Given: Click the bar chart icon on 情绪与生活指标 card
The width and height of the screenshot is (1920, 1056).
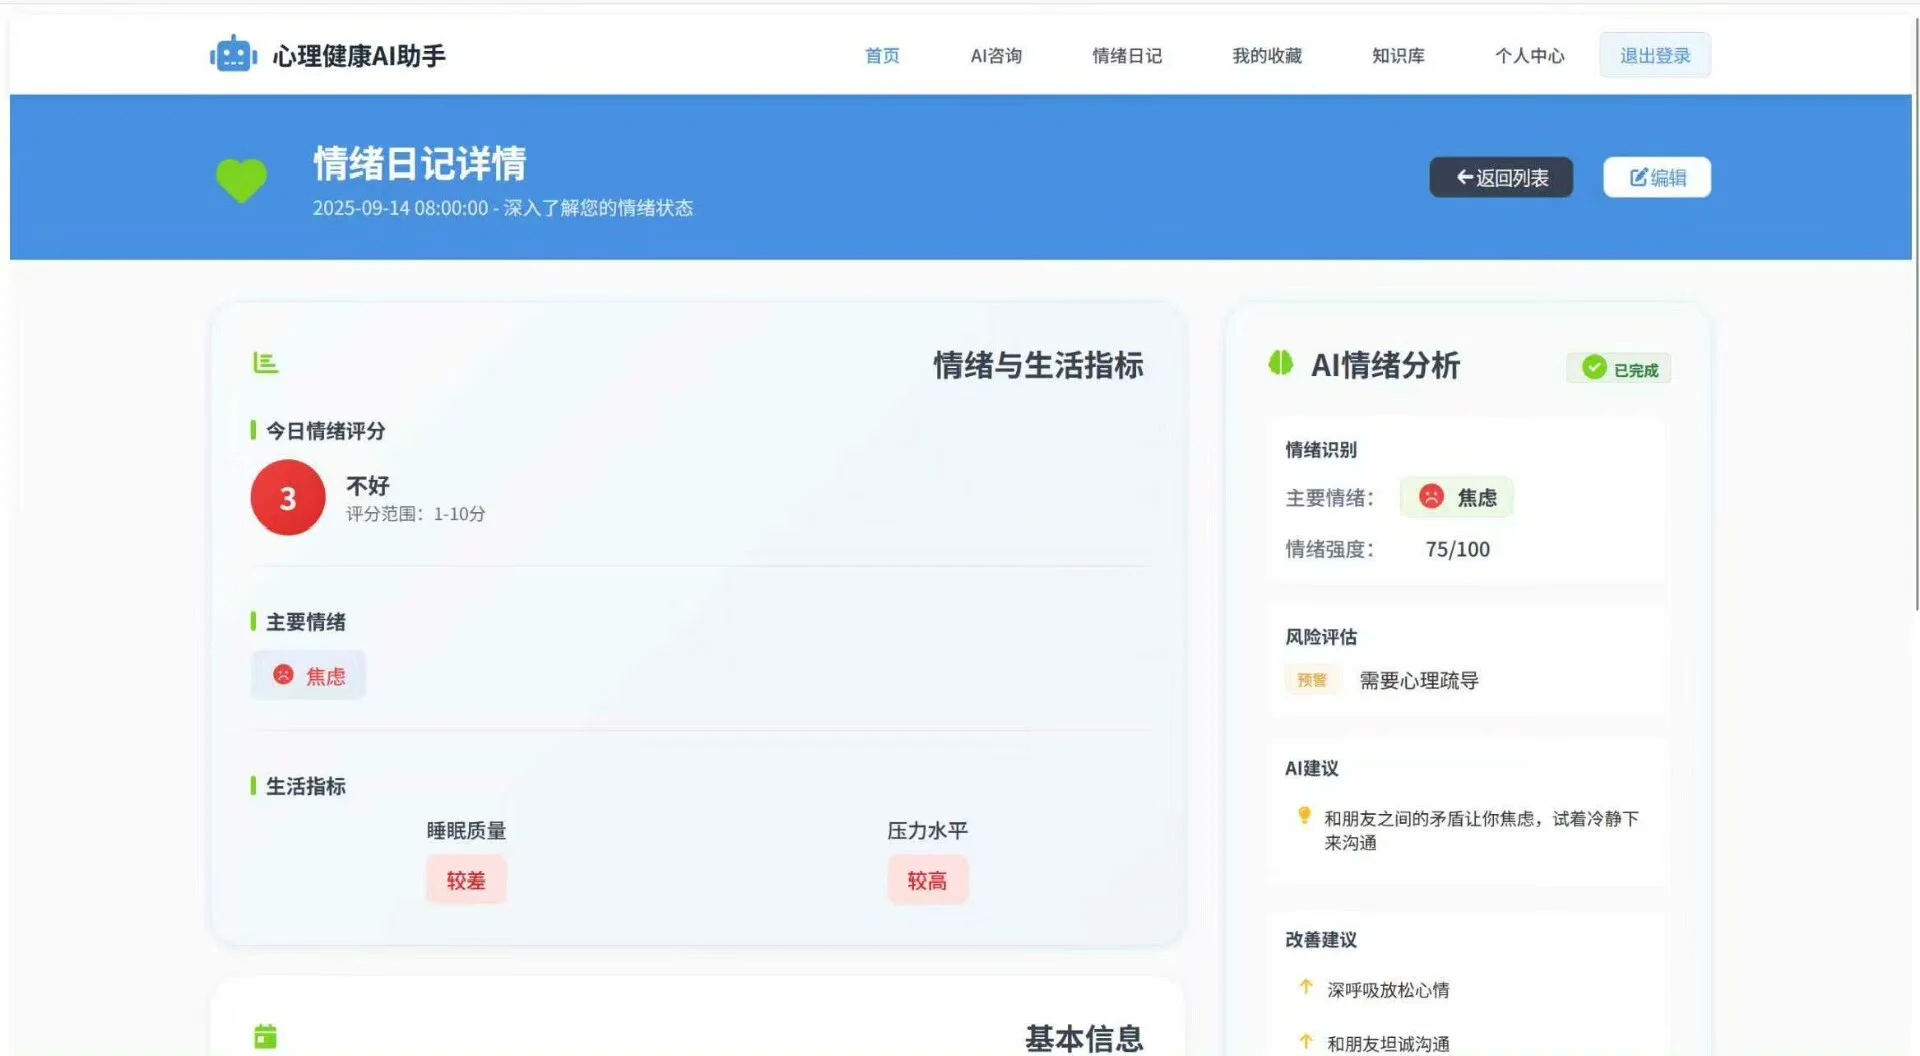Looking at the screenshot, I should (x=265, y=364).
